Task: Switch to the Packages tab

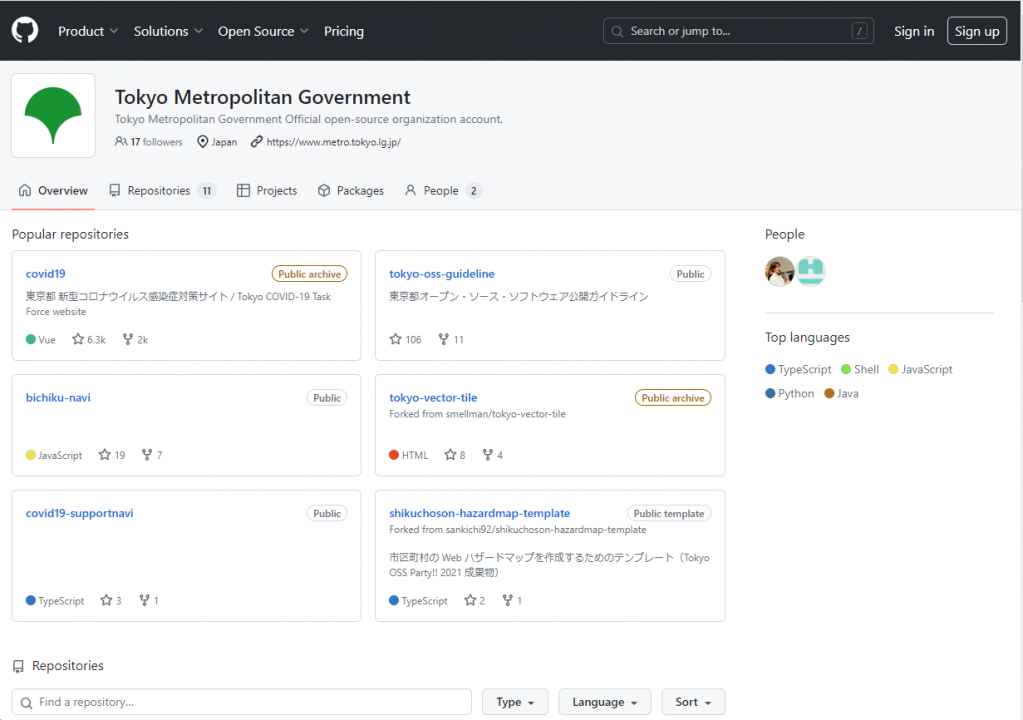Action: pos(350,190)
